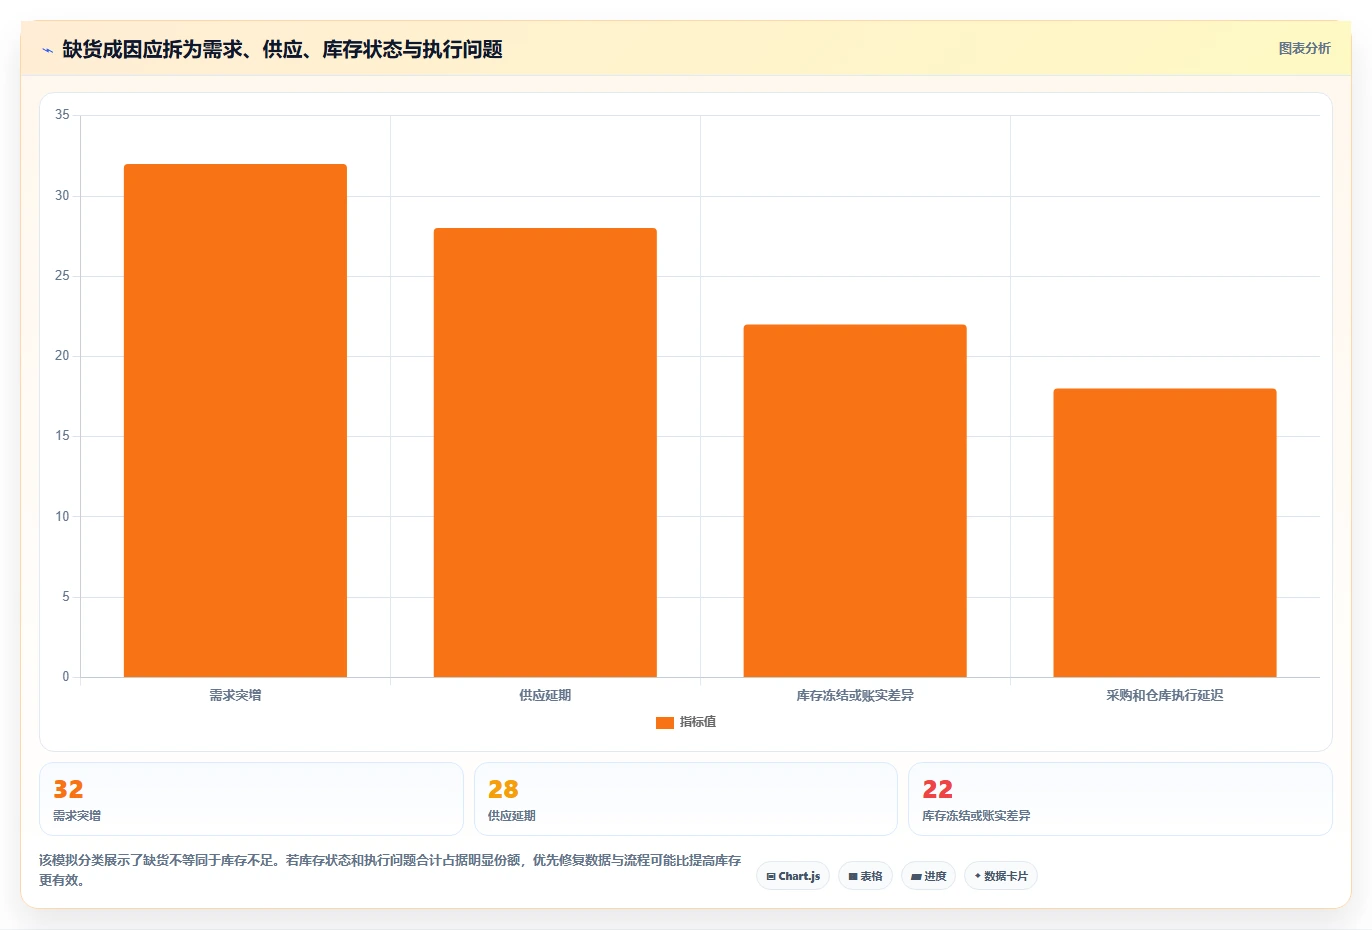Click the 22 库存冻结或账实差异 stat card

coord(1120,799)
